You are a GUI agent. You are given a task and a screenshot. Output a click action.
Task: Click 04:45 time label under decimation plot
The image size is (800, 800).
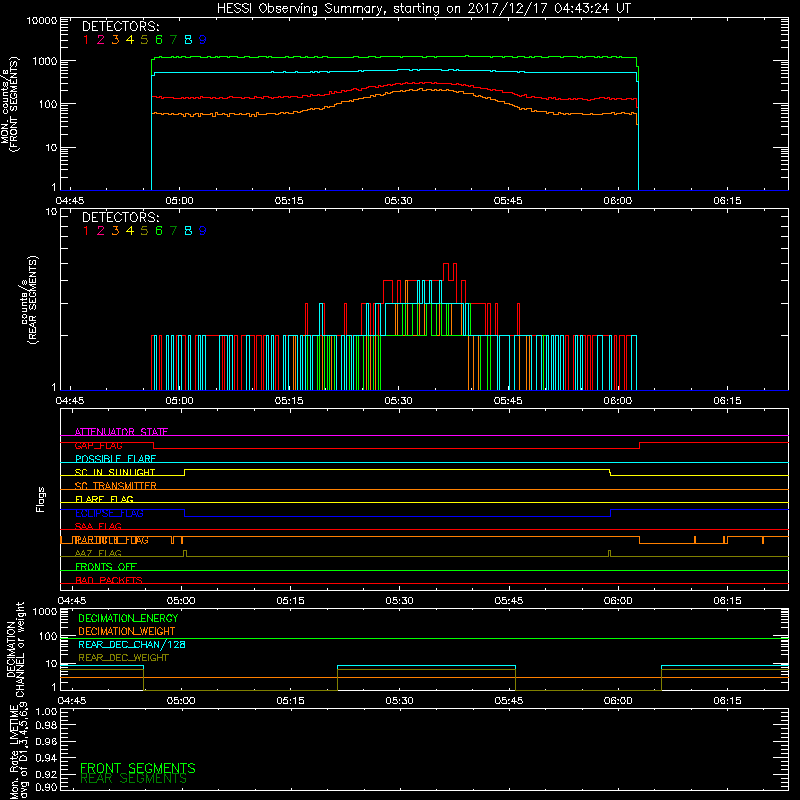coord(71,701)
